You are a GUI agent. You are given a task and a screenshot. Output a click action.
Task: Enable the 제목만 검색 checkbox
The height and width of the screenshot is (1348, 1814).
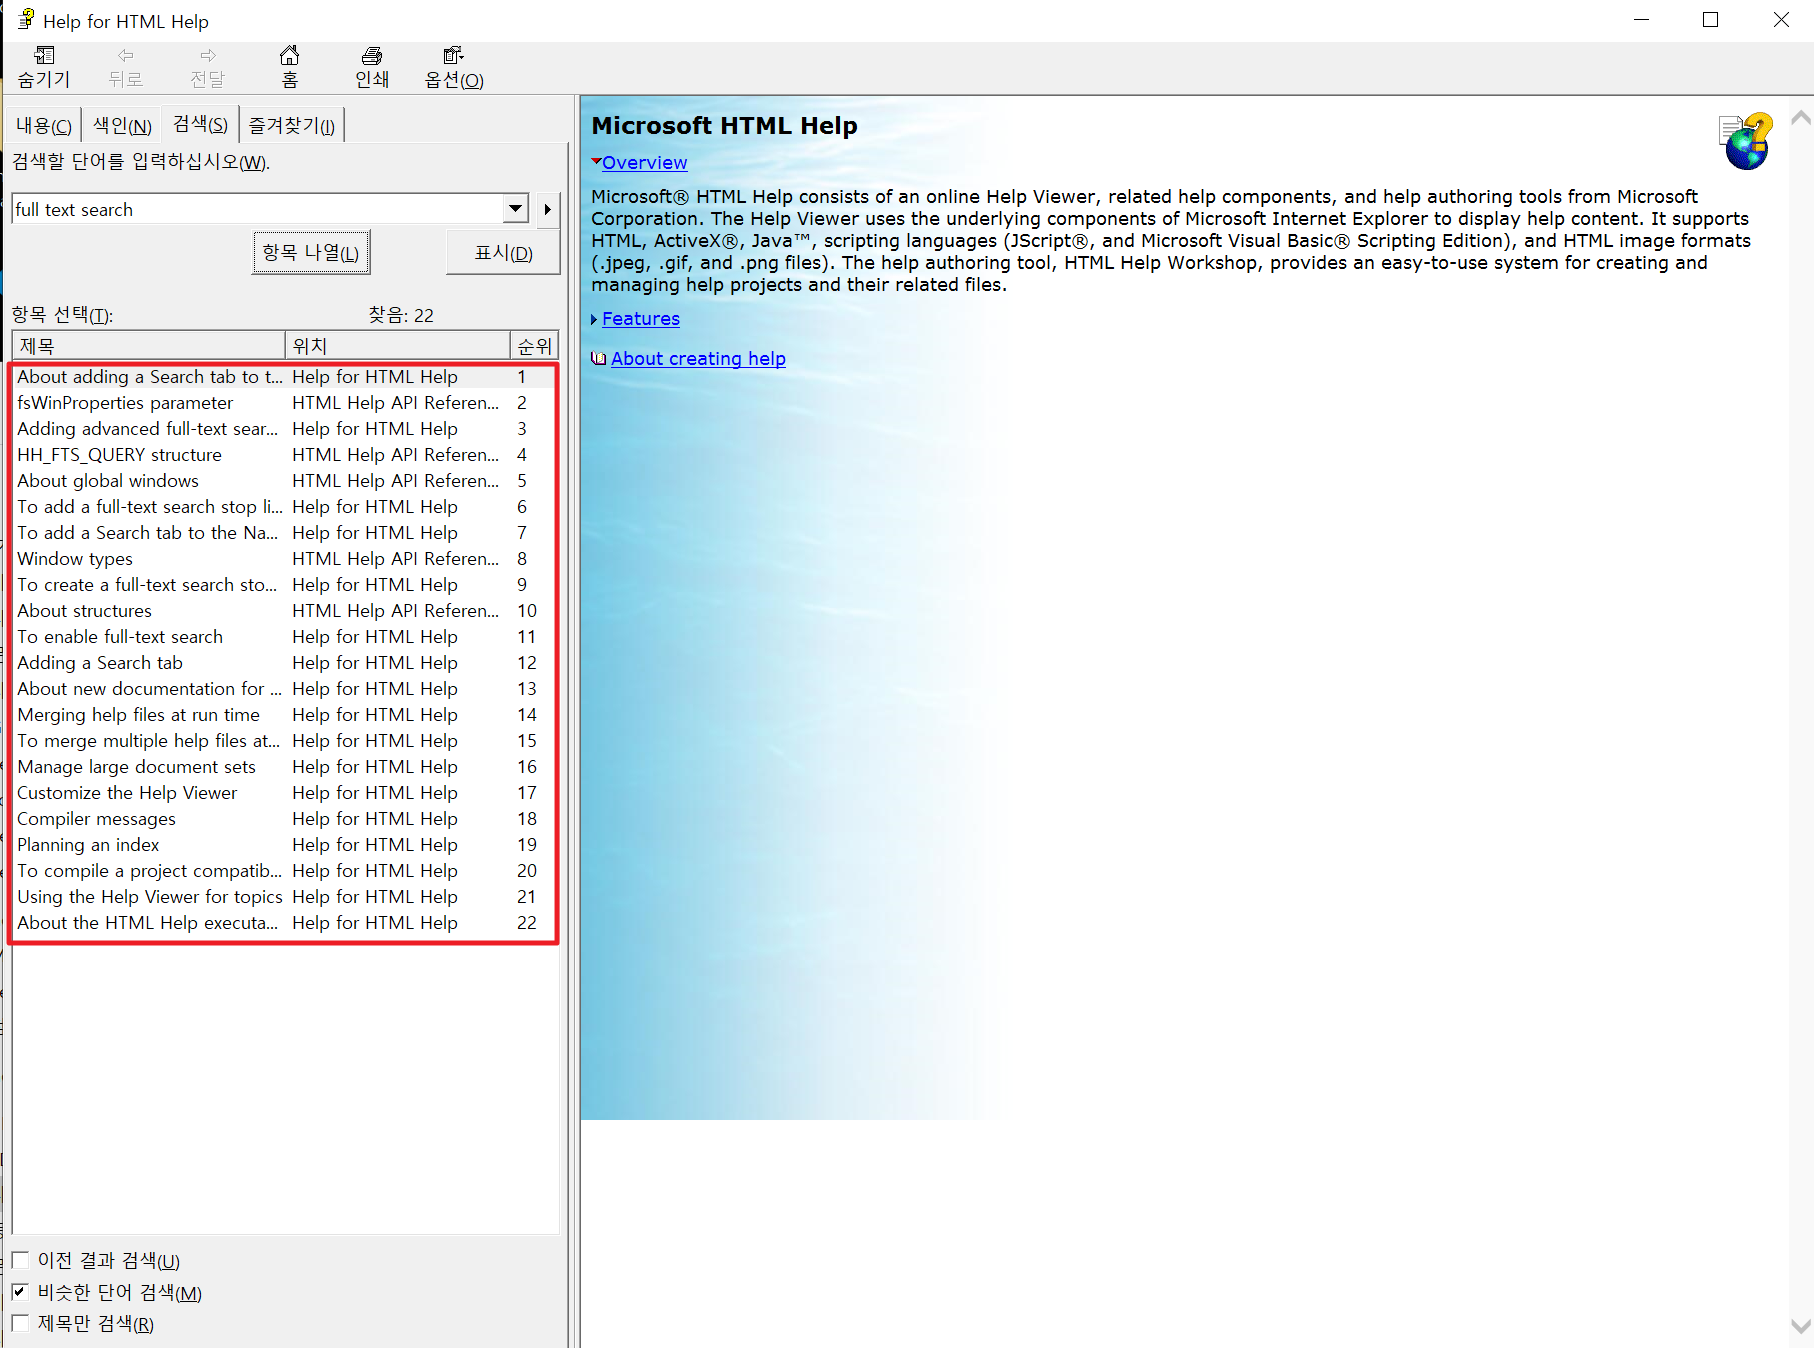point(21,1323)
